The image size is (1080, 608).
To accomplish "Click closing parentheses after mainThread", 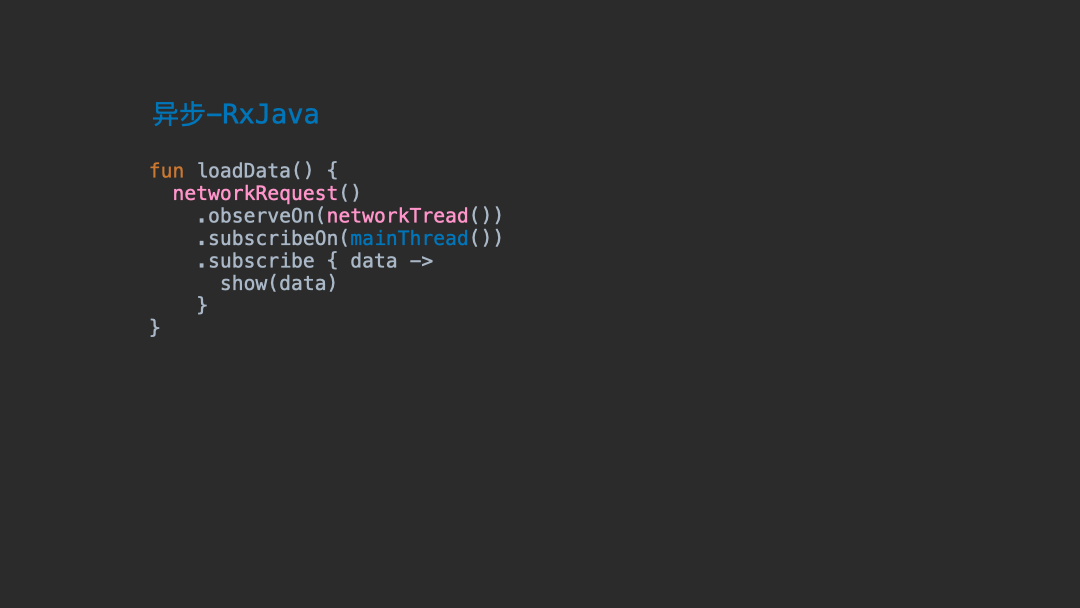I will pyautogui.click(x=486, y=238).
